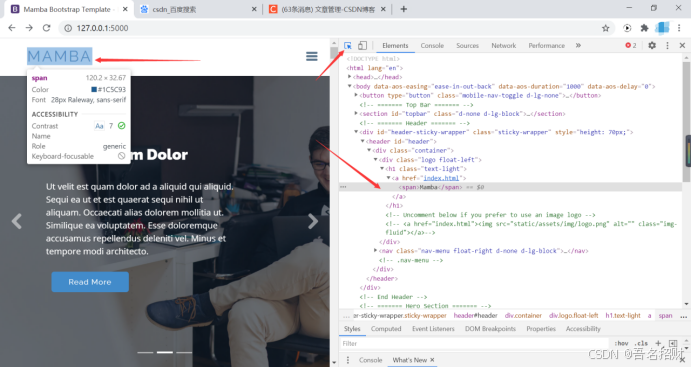Screen dimensions: 692x368
Task: Open the Event Listeners pane tab
Action: pos(433,329)
